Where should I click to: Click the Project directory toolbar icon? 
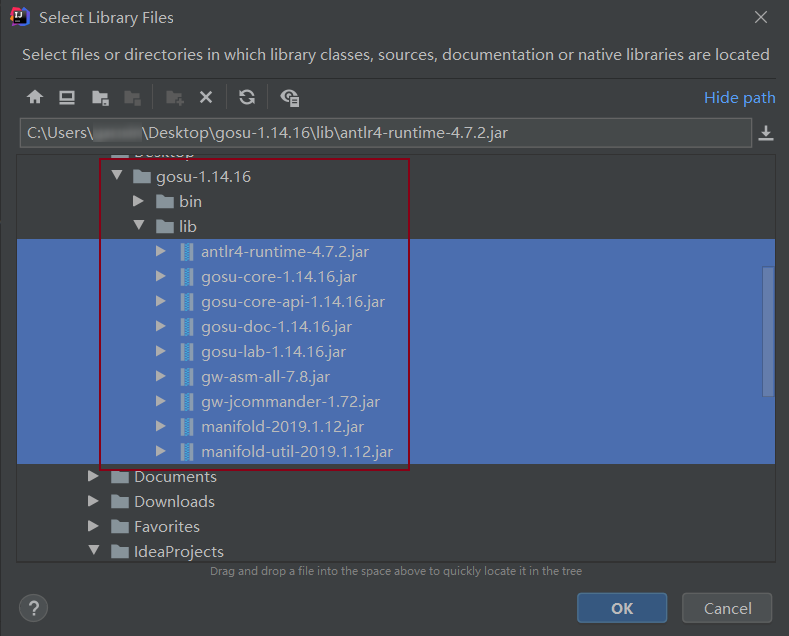click(x=100, y=97)
